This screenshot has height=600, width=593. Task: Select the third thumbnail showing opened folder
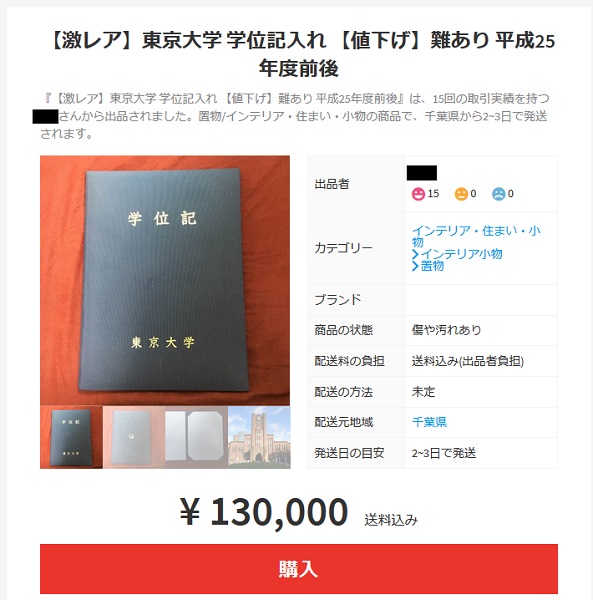(196, 437)
